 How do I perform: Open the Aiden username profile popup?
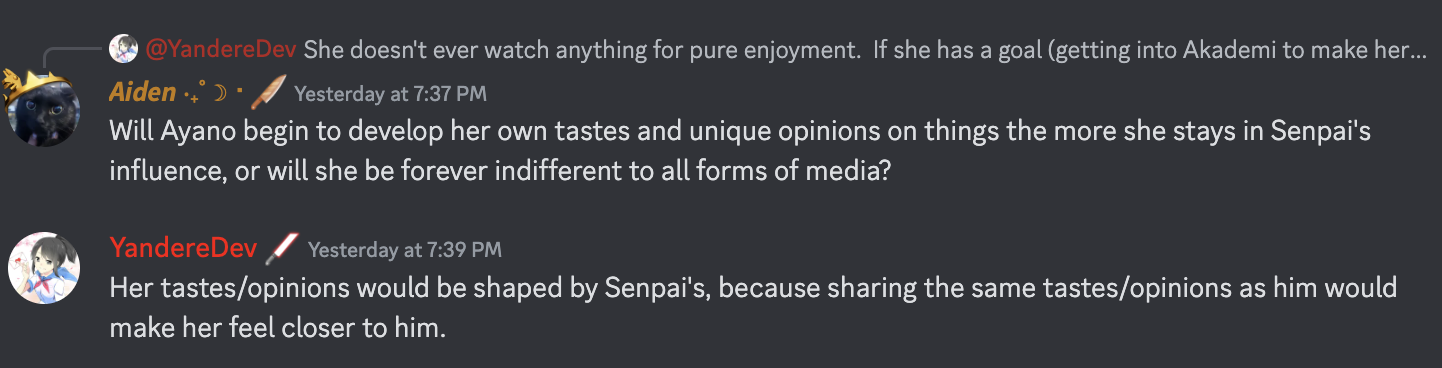click(142, 93)
